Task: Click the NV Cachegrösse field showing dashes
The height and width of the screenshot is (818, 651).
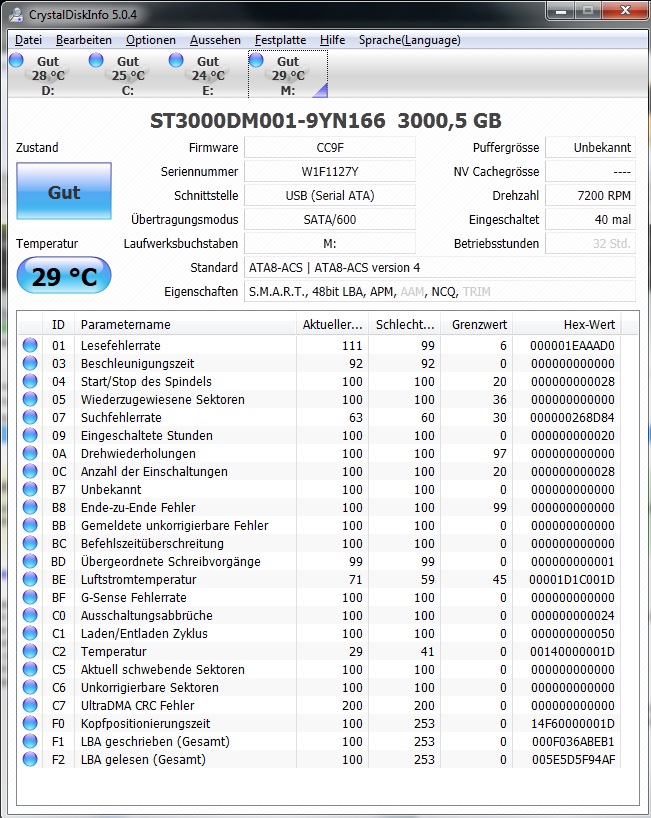Action: pos(590,172)
